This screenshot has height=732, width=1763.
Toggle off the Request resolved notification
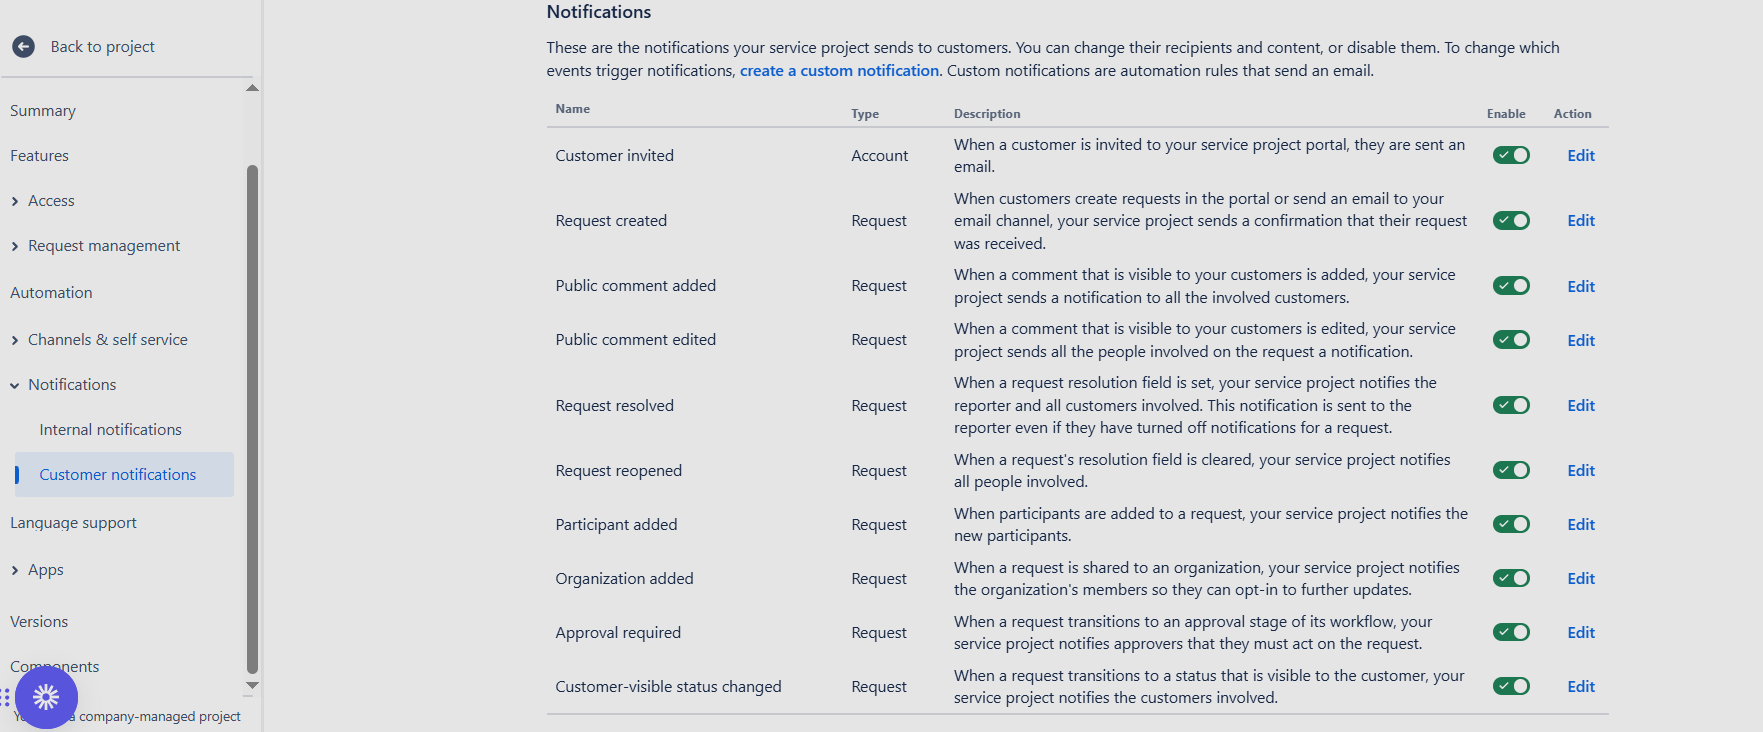[x=1510, y=405]
